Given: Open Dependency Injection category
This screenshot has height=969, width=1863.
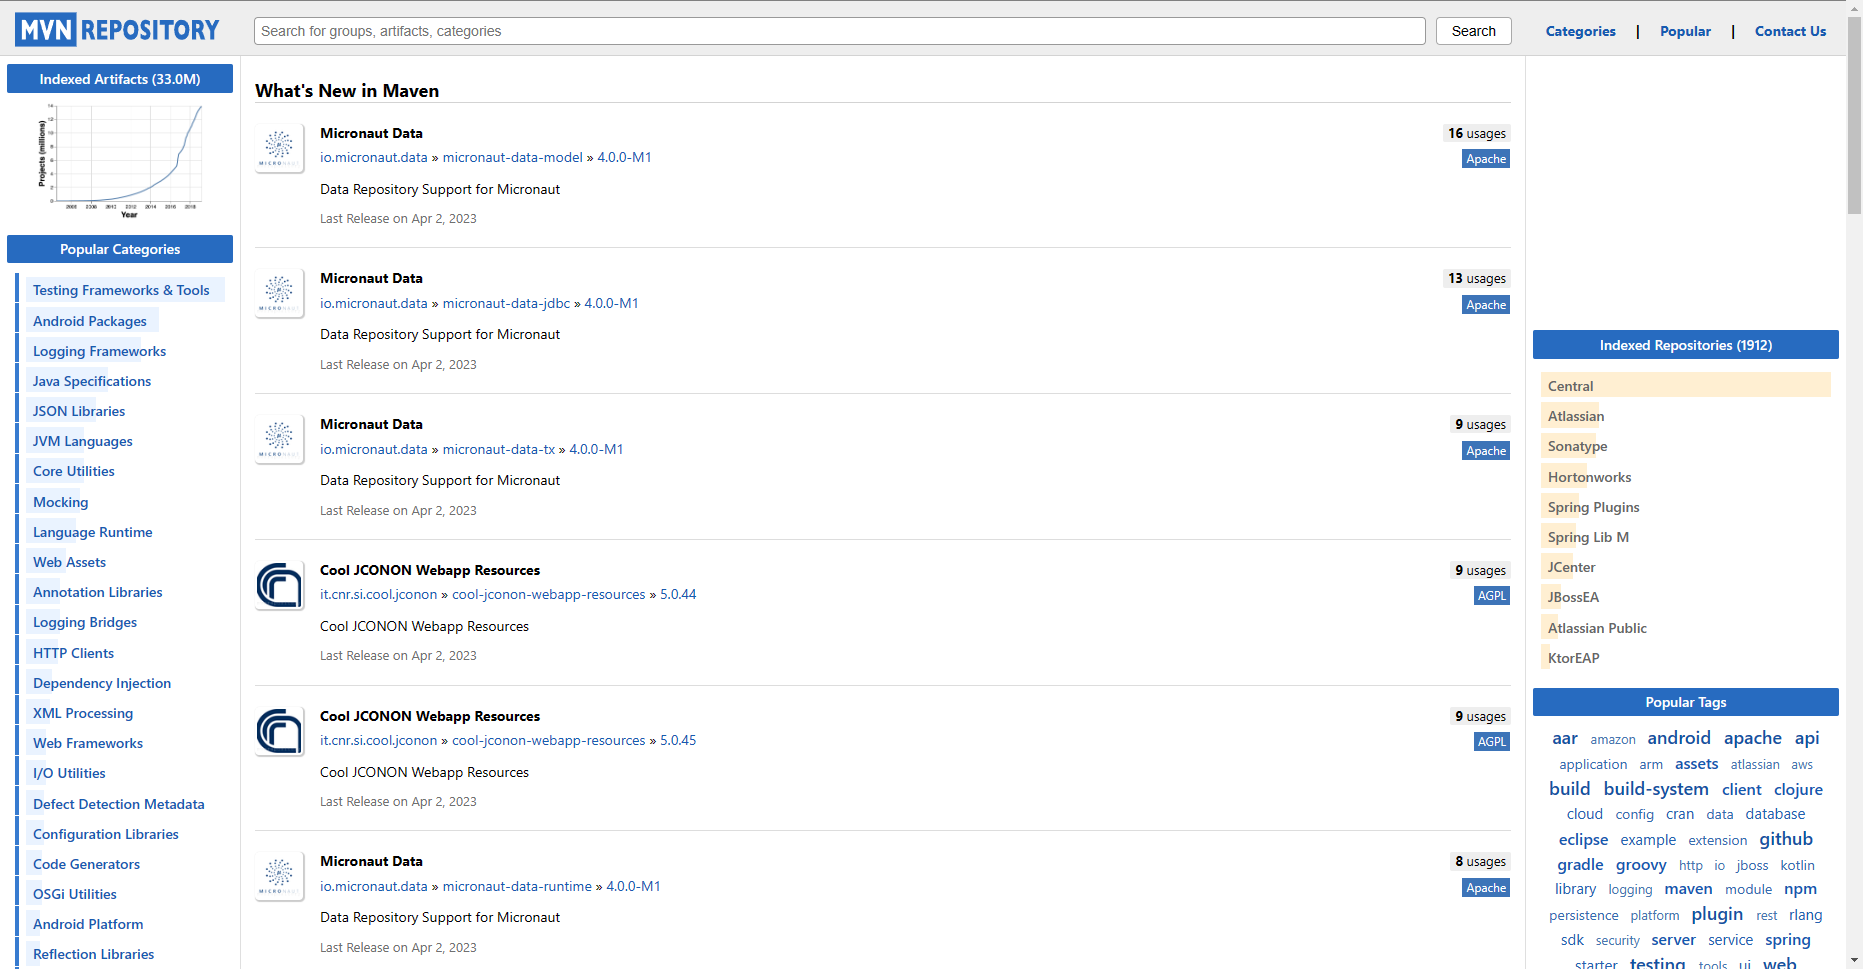Looking at the screenshot, I should pos(102,683).
